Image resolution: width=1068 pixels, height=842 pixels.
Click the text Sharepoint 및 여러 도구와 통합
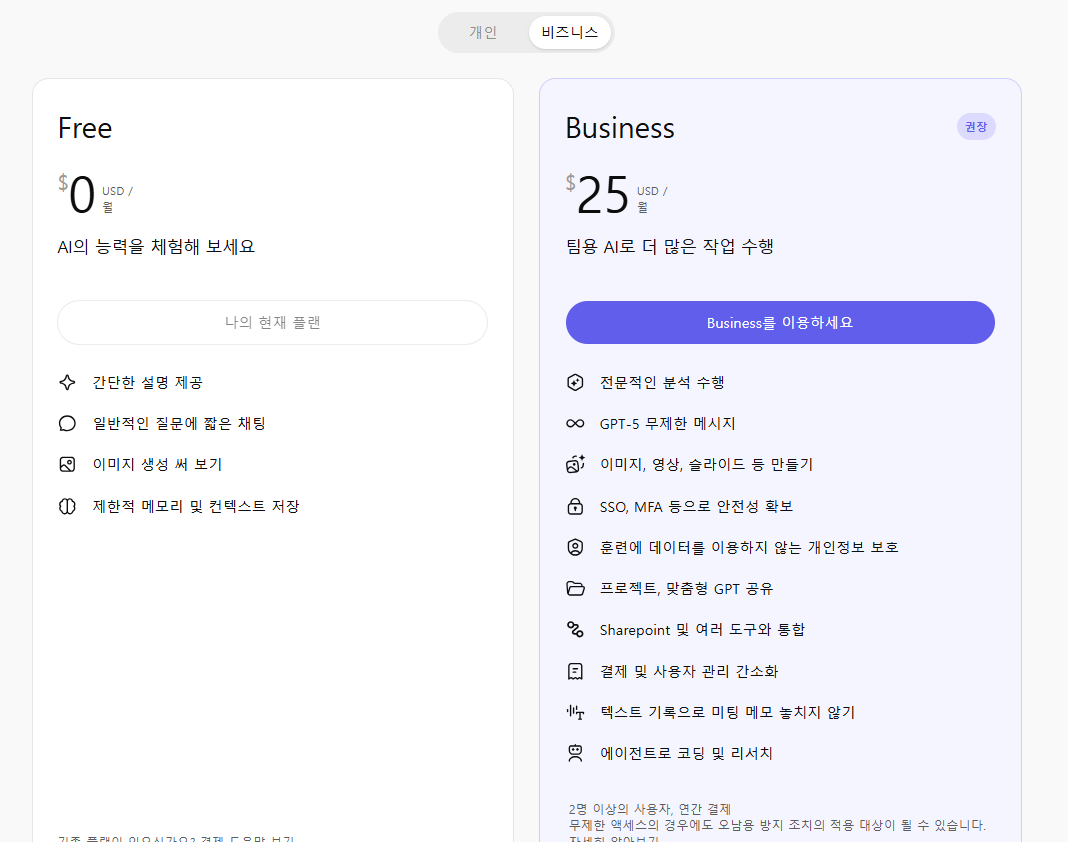coord(702,630)
